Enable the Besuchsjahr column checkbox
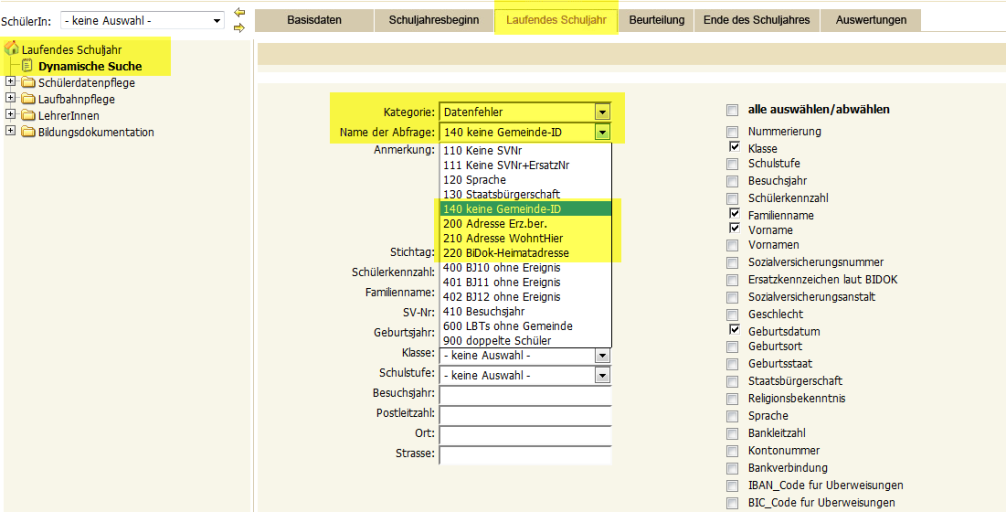 pos(732,182)
